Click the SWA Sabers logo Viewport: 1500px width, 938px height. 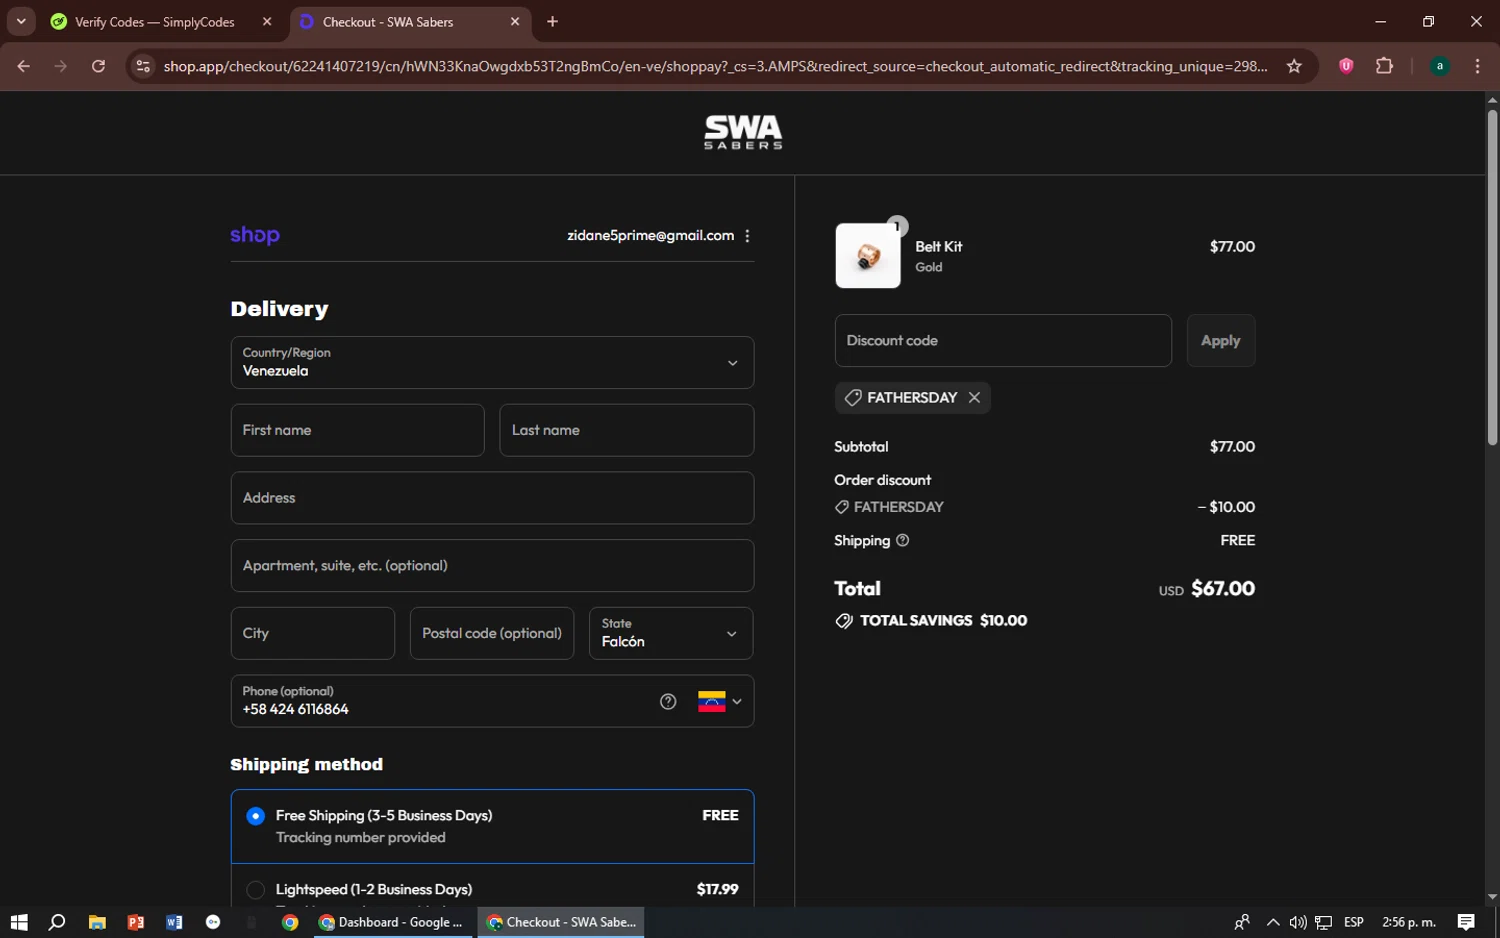click(743, 132)
